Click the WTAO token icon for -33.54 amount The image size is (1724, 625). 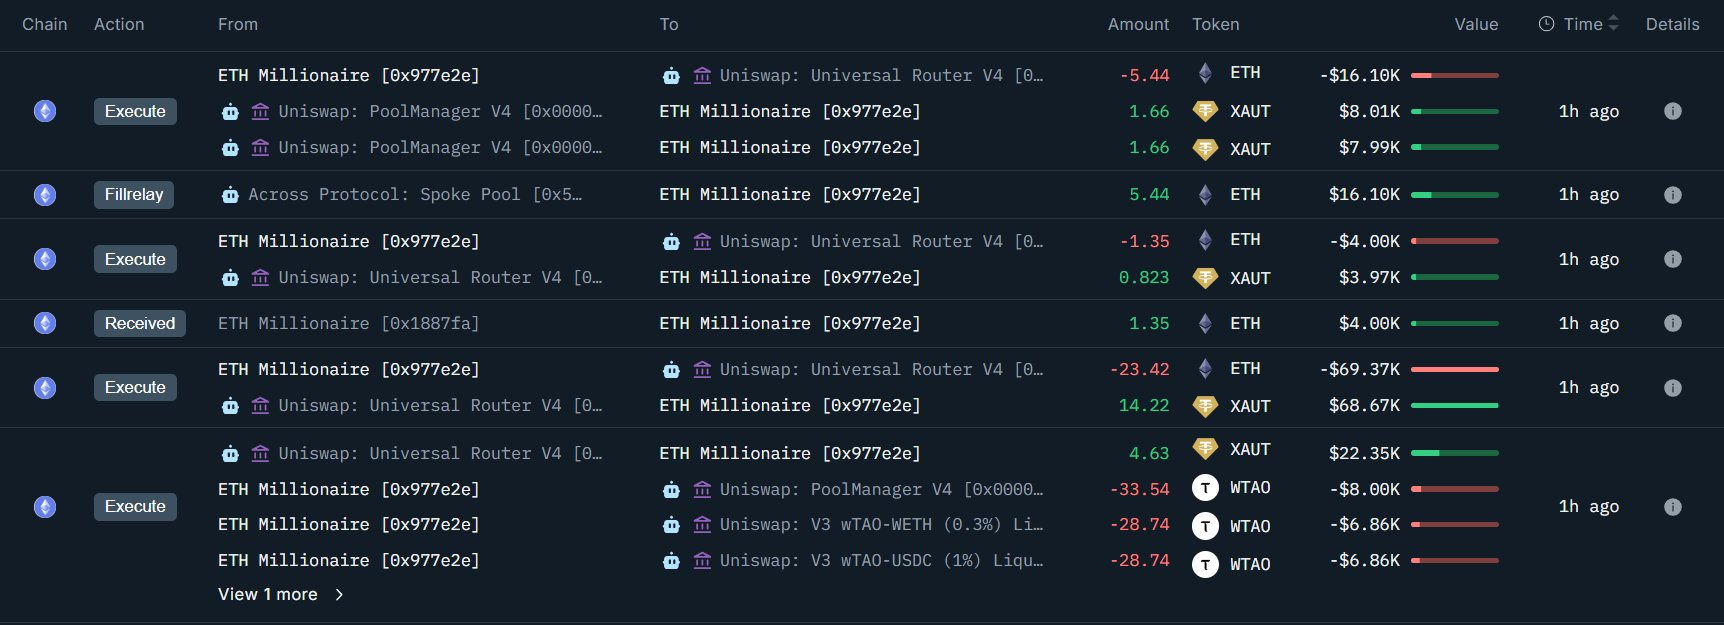[x=1205, y=488]
